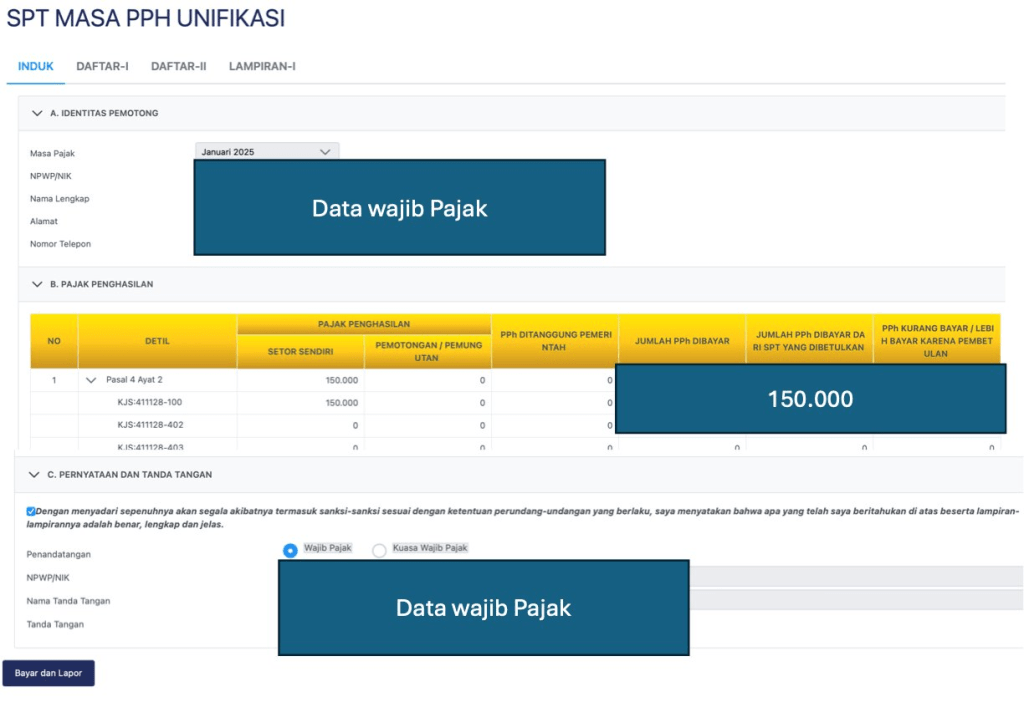Toggle the declaration statement checkbox
This screenshot has height=702, width=1024.
point(31,511)
